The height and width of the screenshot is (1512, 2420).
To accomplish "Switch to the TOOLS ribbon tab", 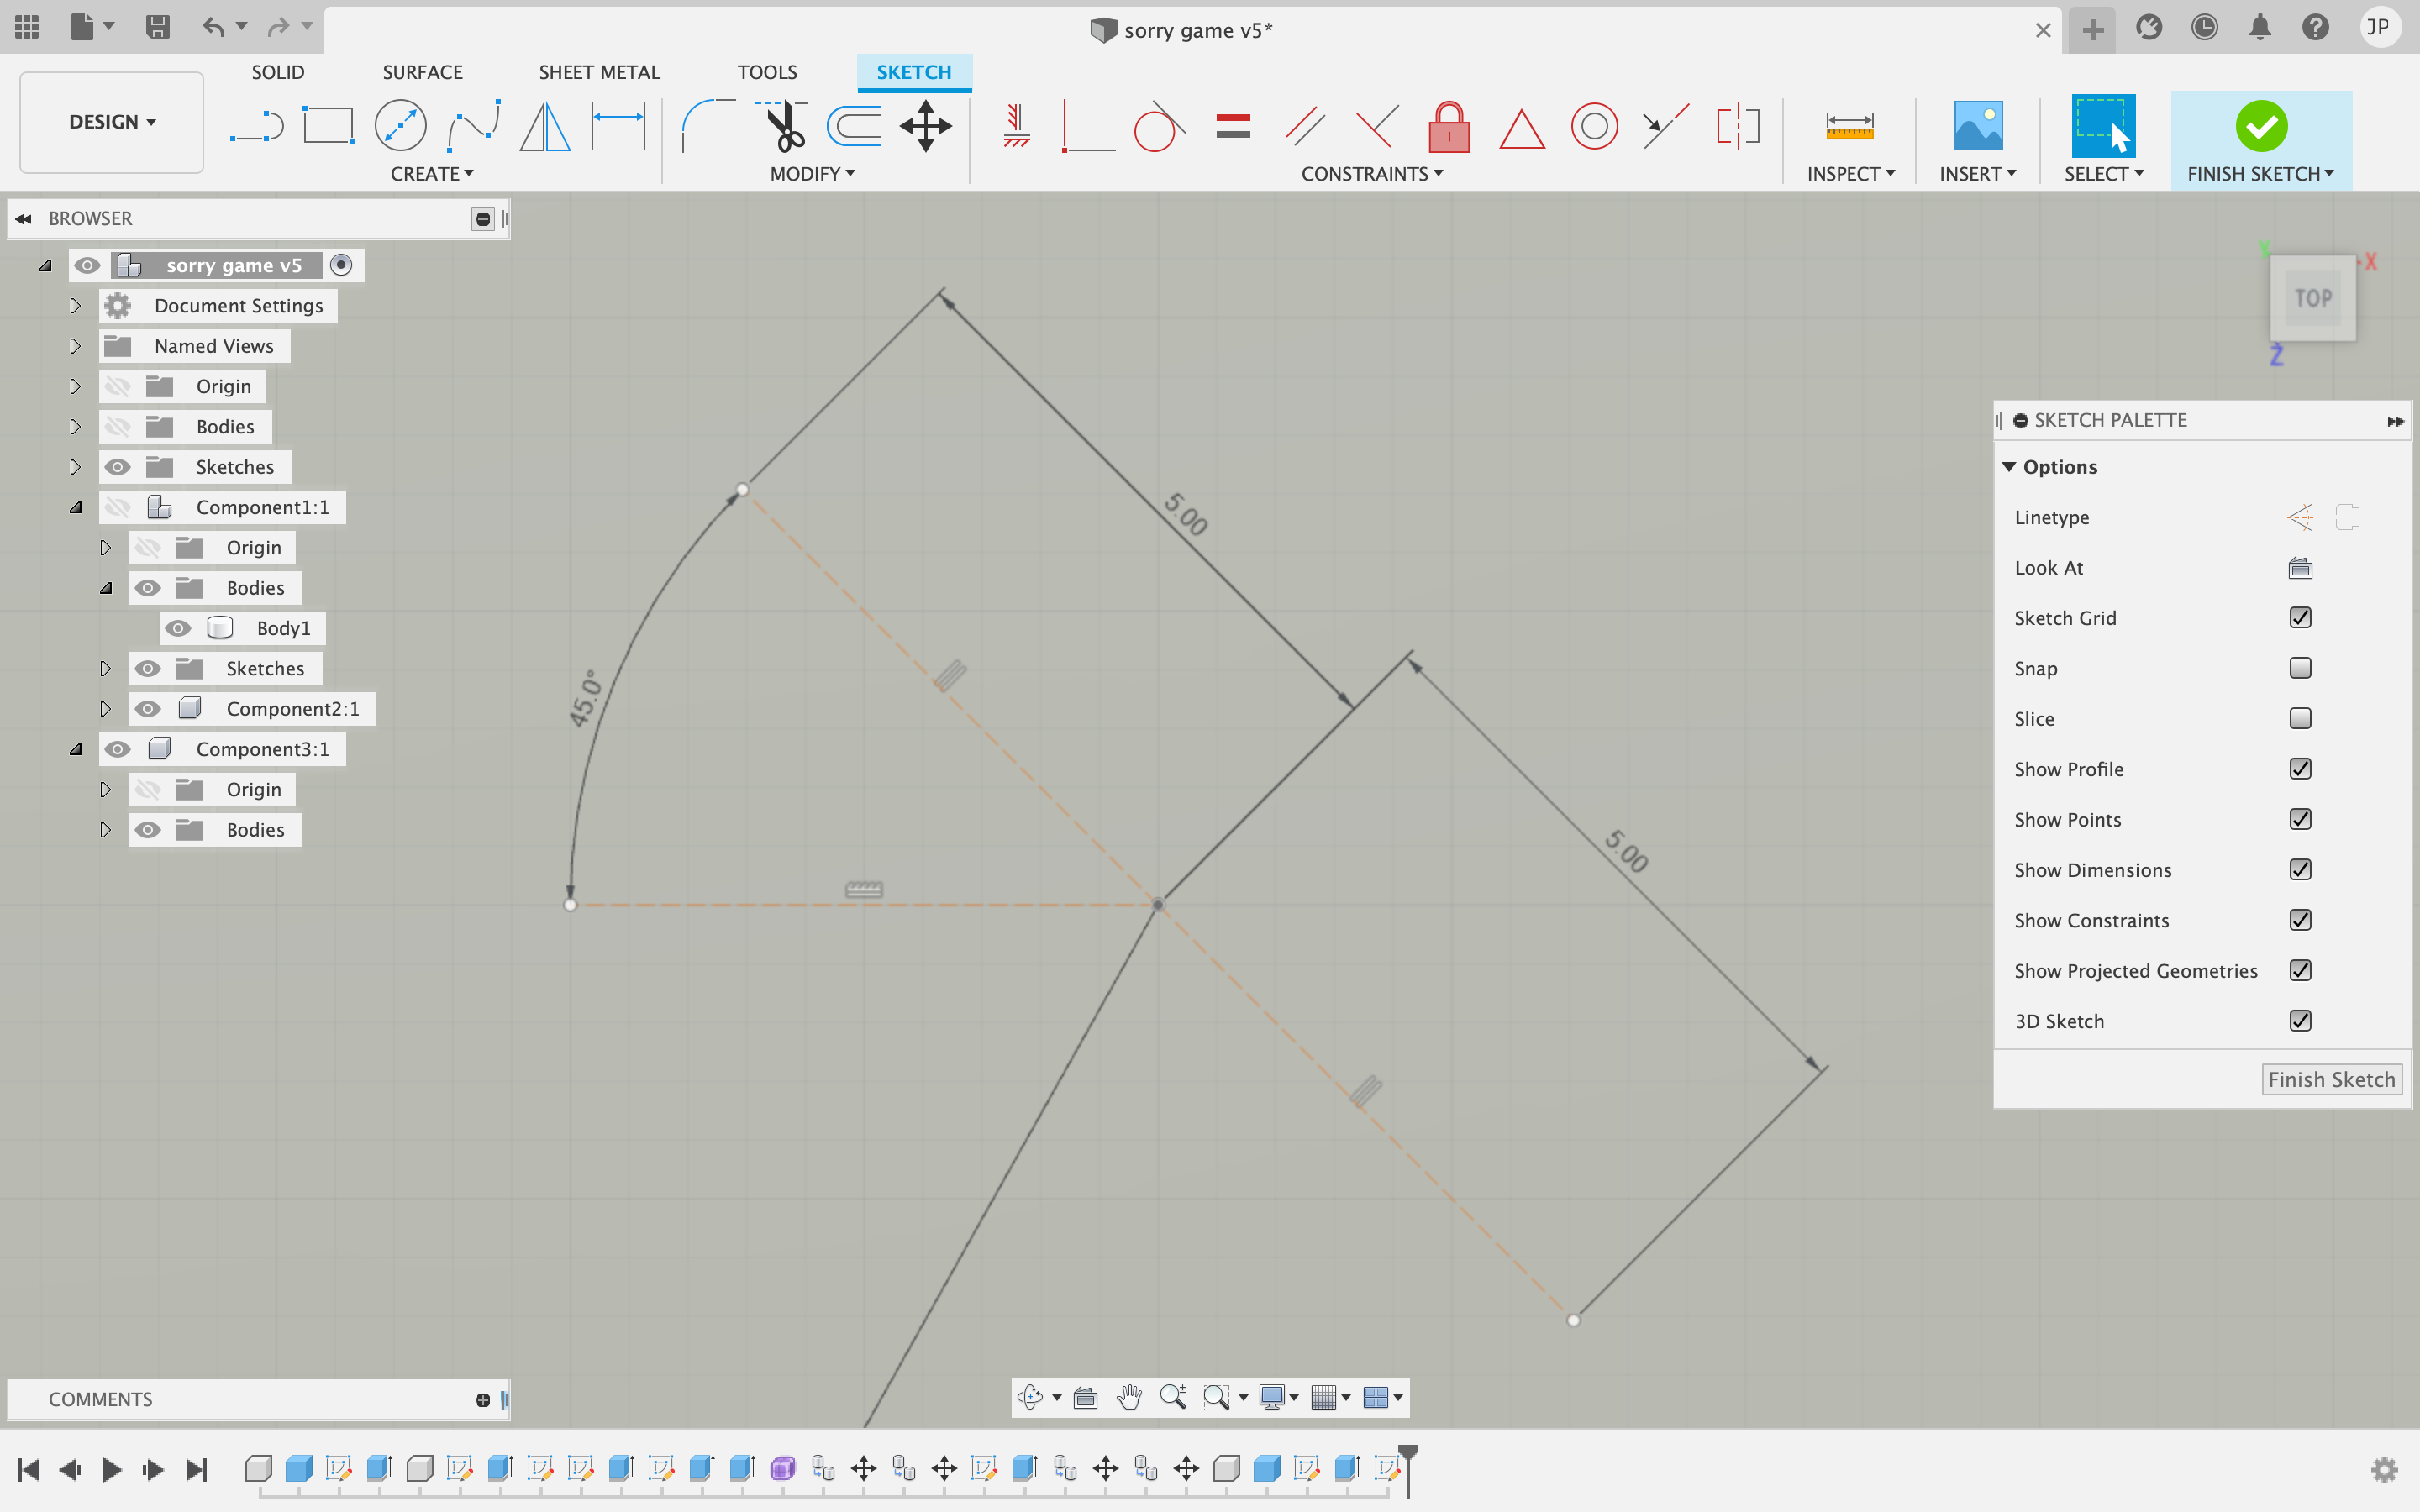I will click(766, 71).
